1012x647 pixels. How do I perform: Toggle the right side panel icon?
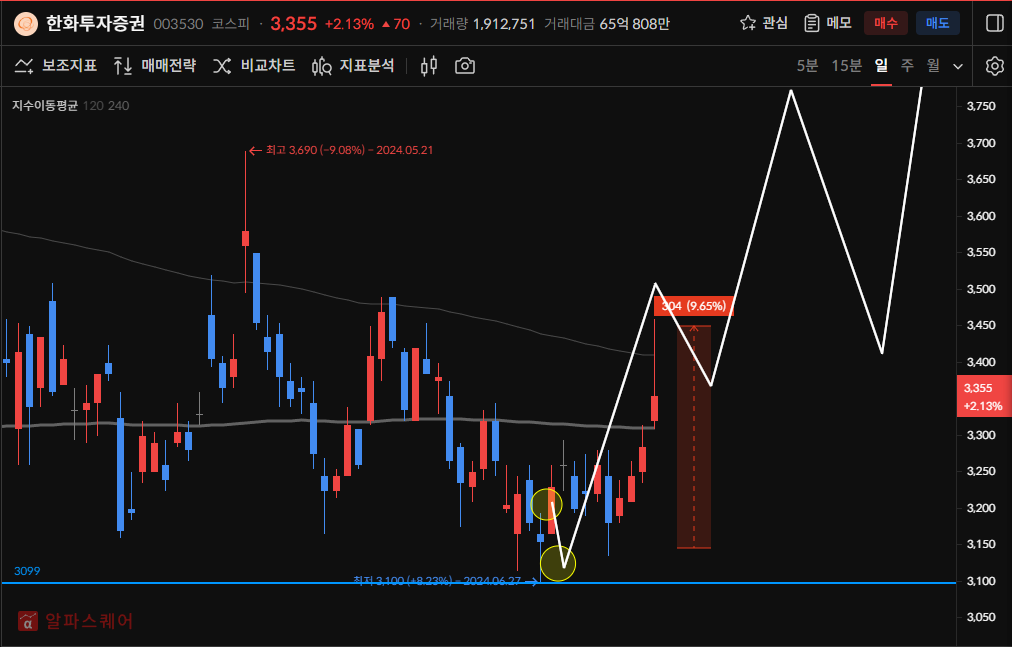pos(995,23)
